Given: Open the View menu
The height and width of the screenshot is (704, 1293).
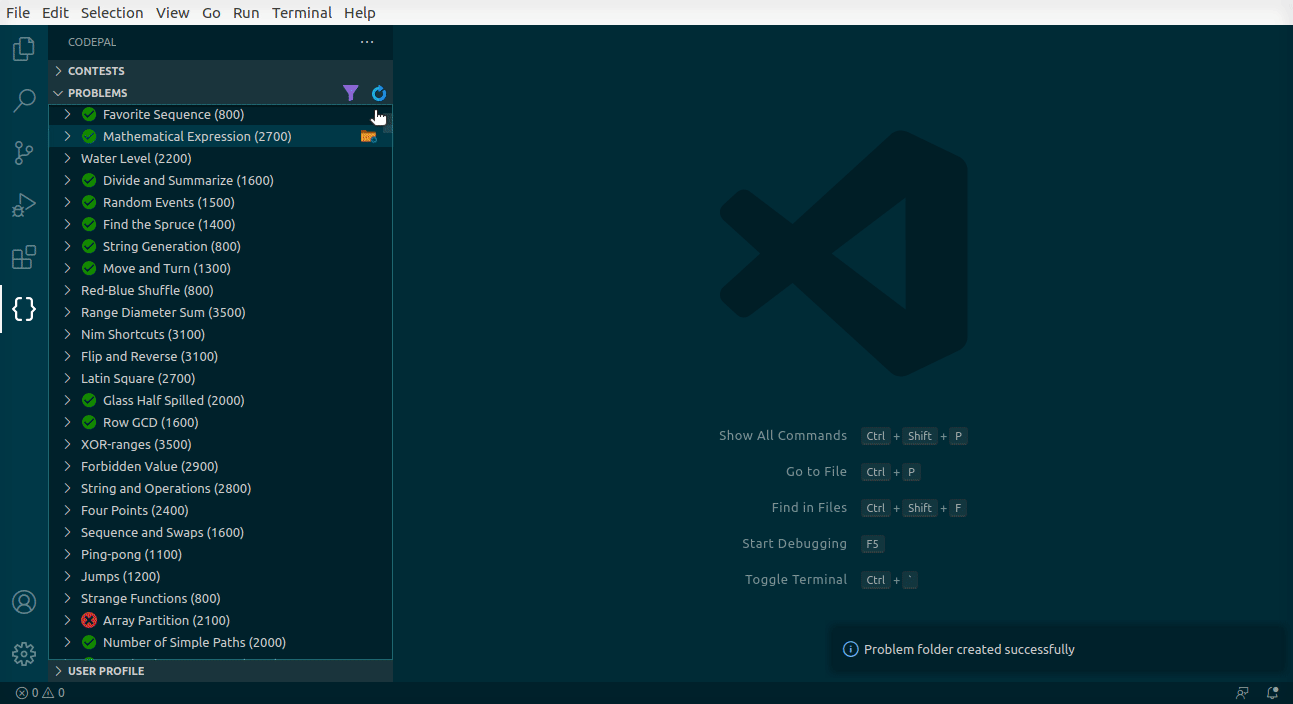Looking at the screenshot, I should (x=173, y=13).
